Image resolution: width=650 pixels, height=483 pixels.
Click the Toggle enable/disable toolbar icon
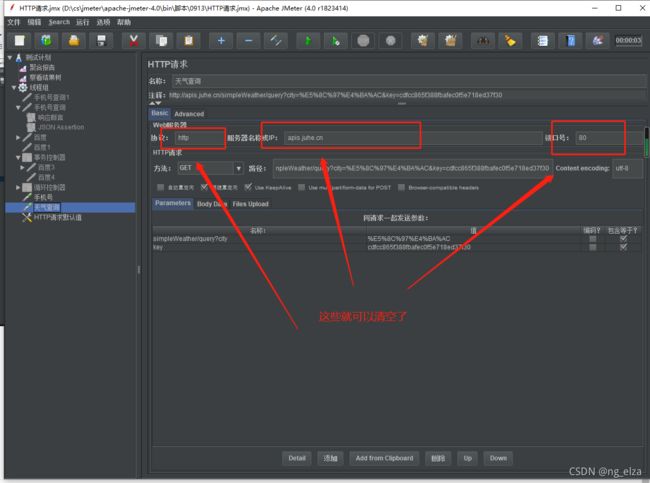click(276, 41)
